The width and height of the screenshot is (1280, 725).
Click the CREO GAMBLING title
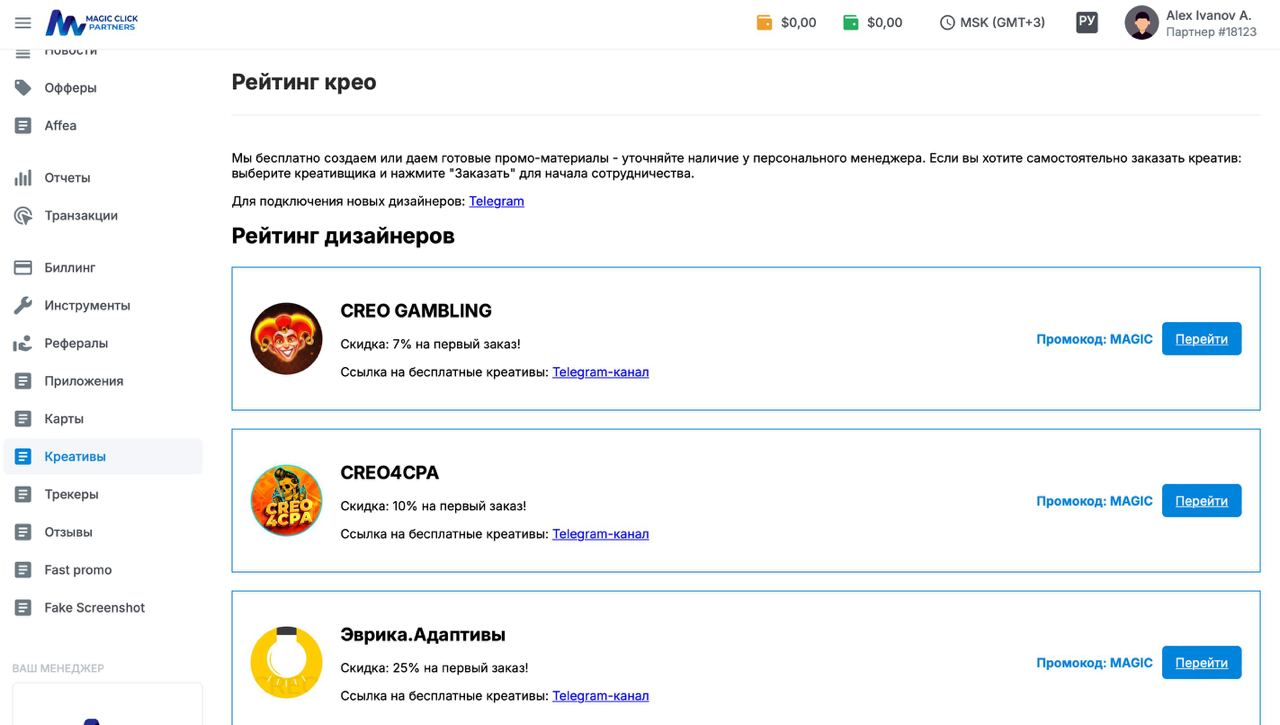click(416, 311)
